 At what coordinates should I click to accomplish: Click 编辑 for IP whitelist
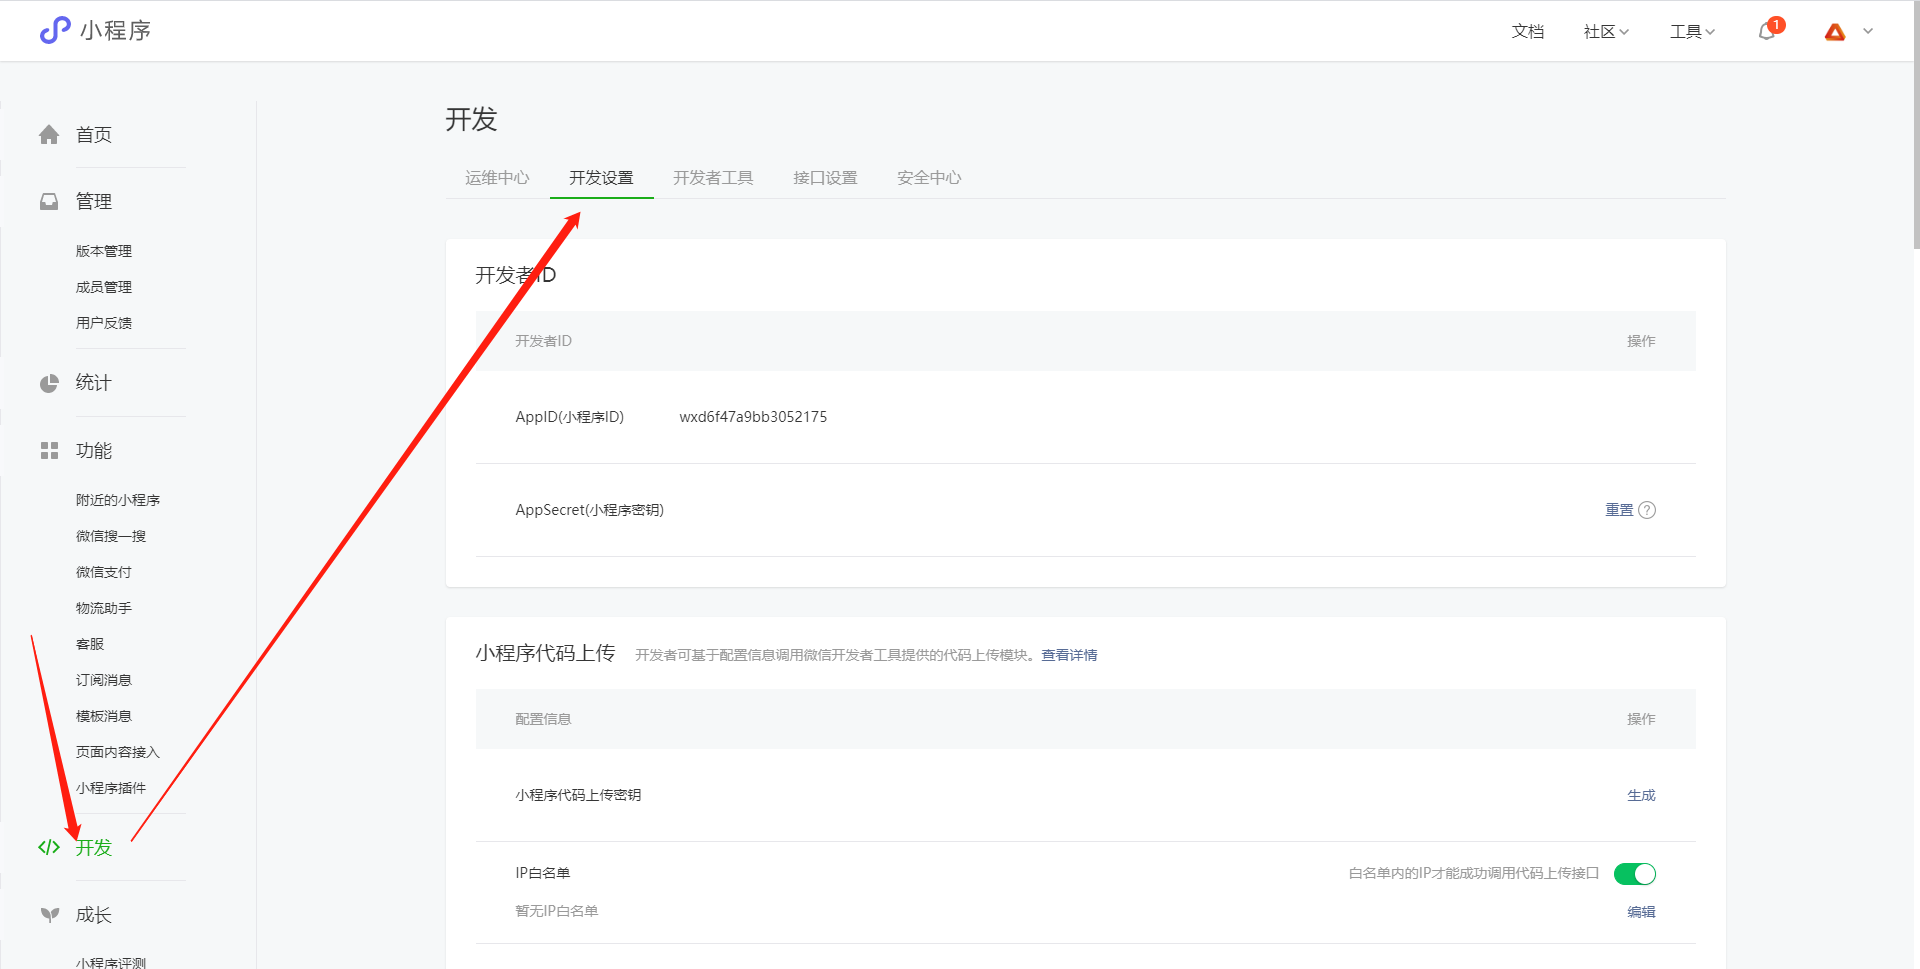pyautogui.click(x=1641, y=912)
